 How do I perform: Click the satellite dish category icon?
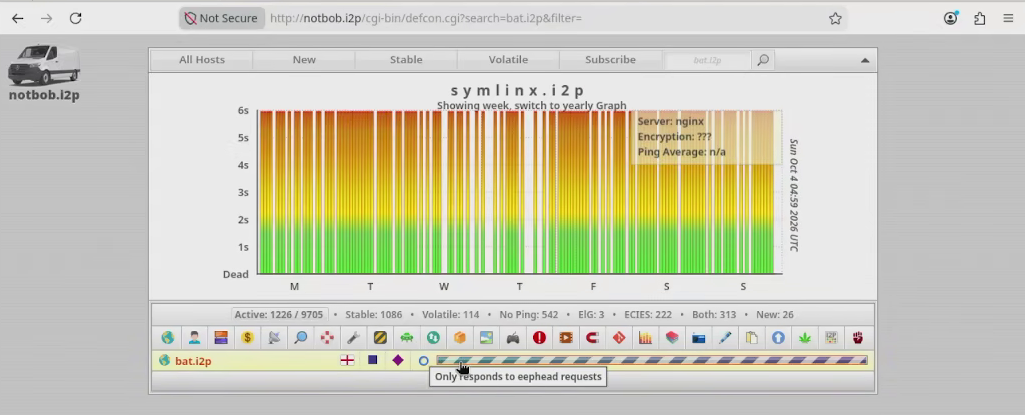coord(274,338)
